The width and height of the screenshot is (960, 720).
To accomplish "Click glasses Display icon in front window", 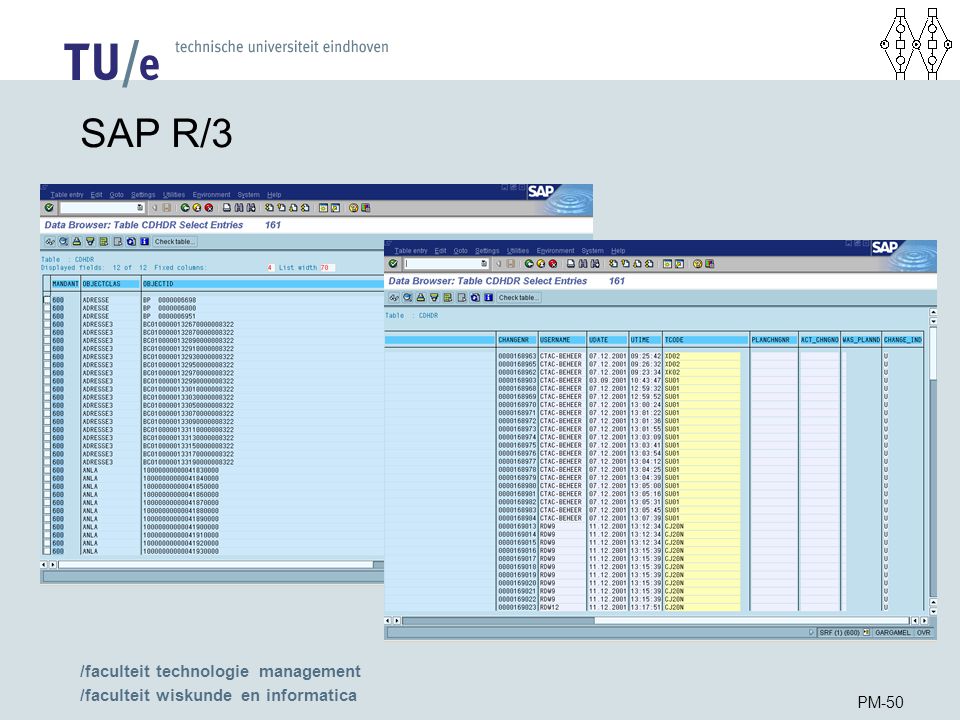I will point(394,298).
